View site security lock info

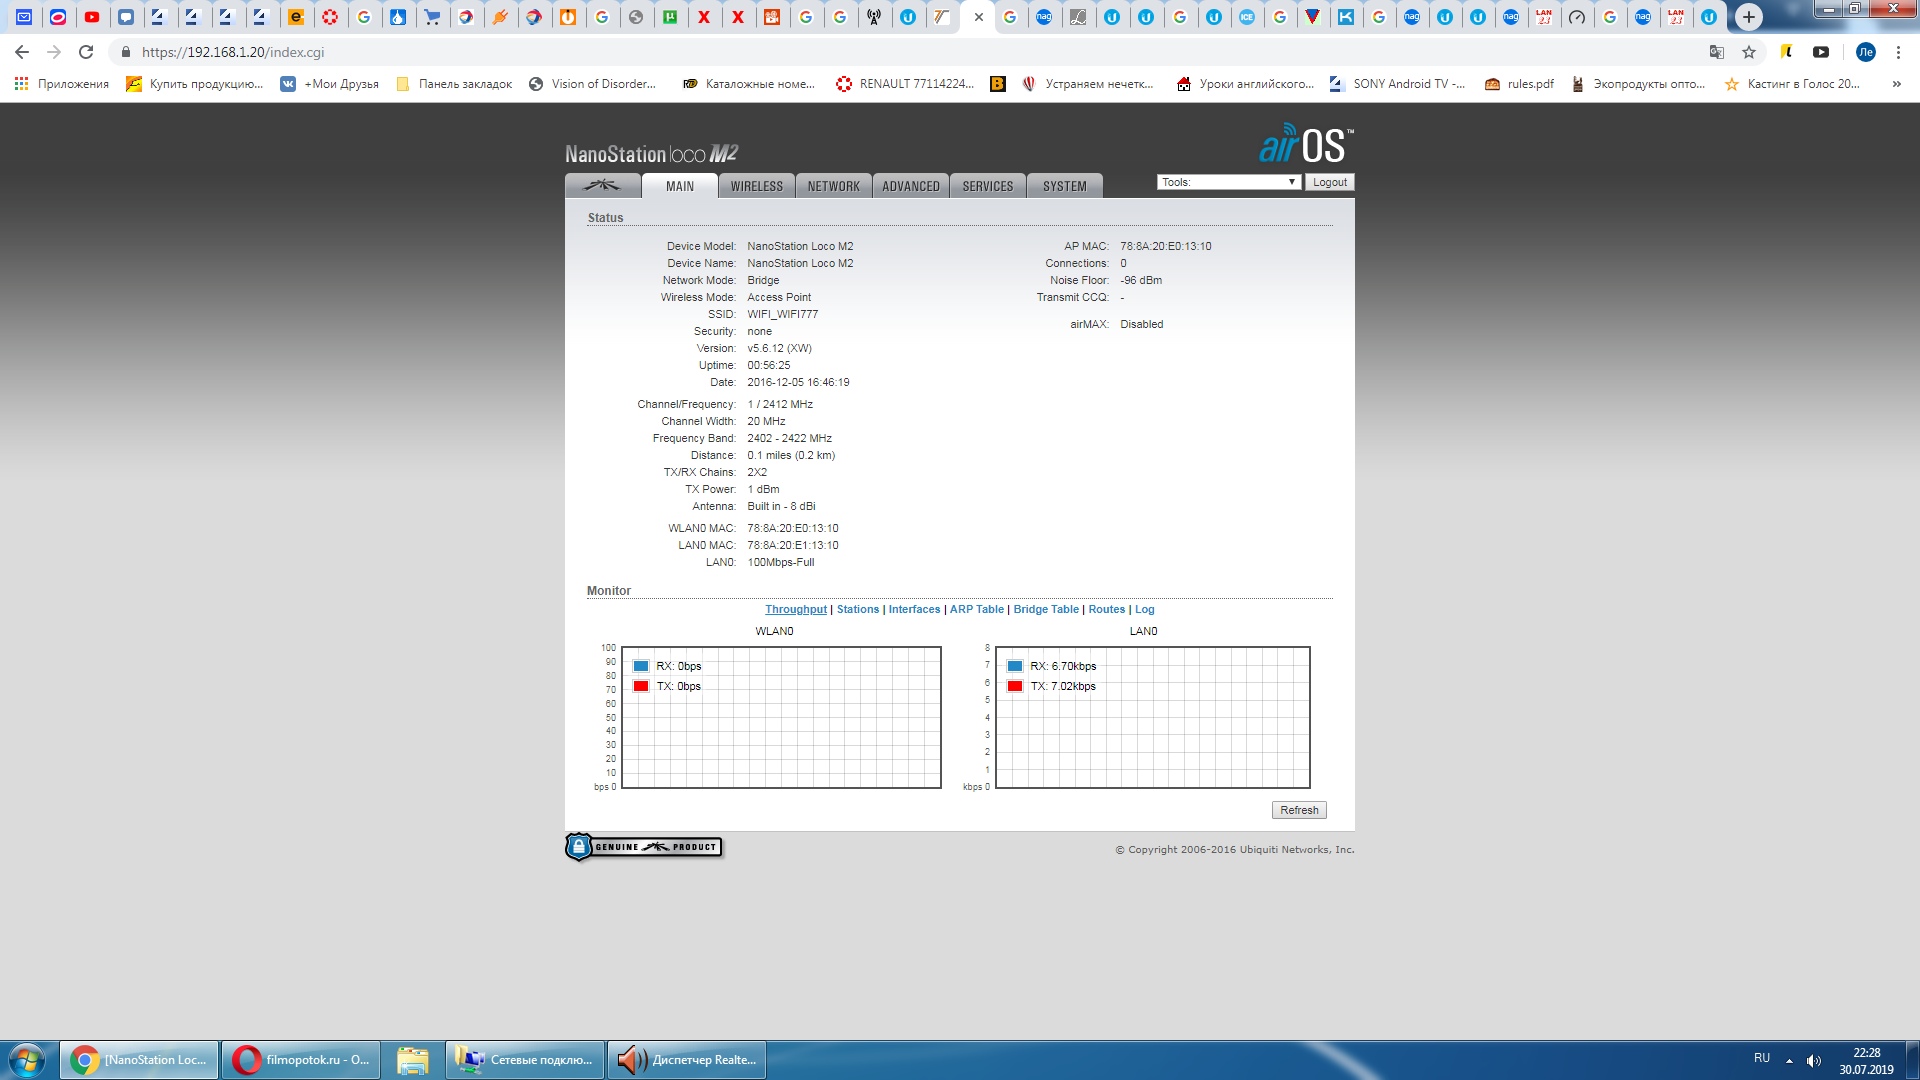click(125, 52)
